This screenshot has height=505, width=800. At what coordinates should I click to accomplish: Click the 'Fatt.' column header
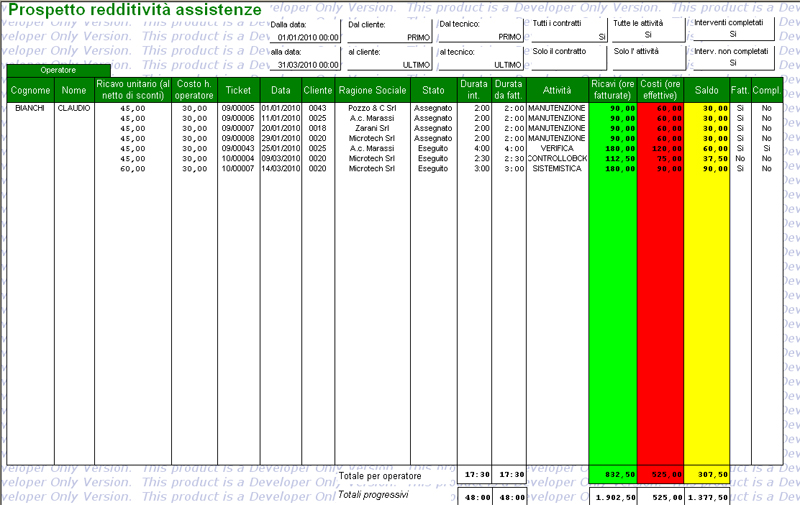click(x=740, y=90)
